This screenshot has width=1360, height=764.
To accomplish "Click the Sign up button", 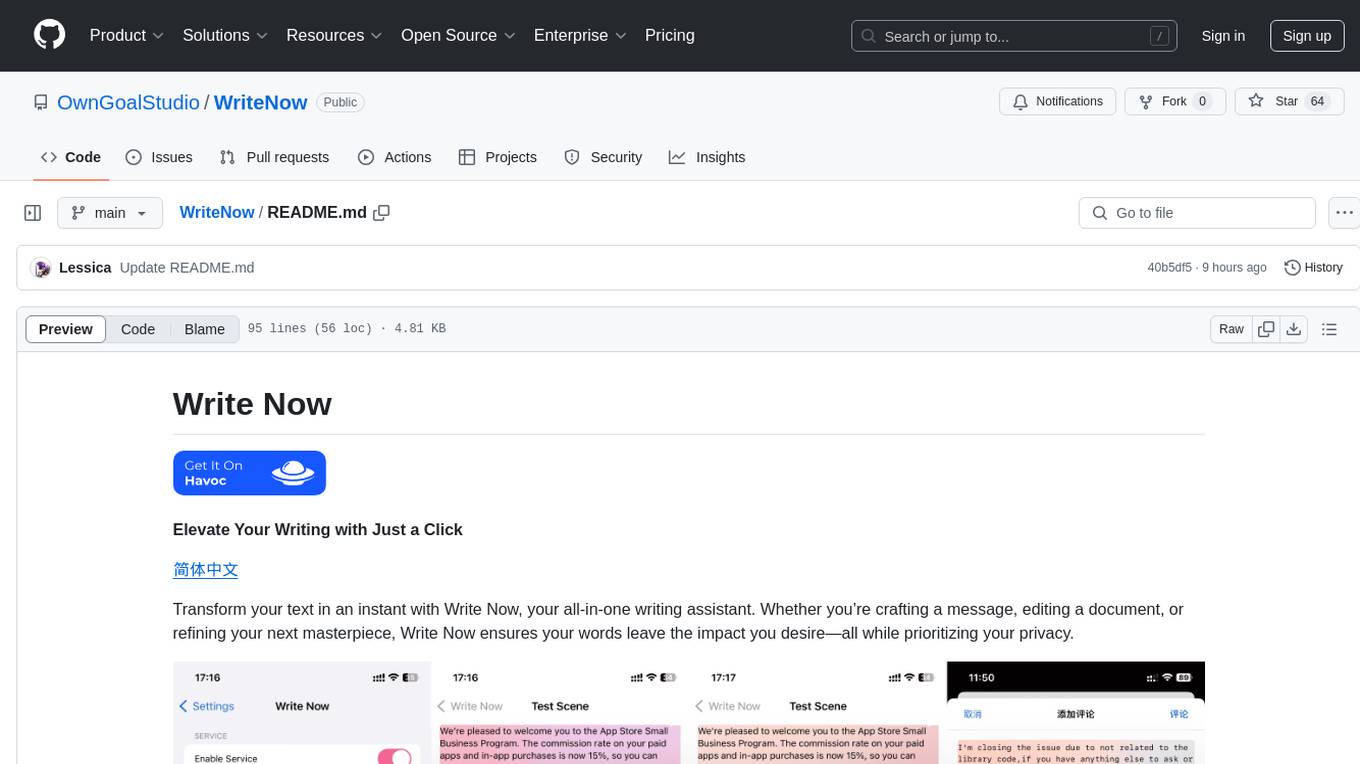I will 1307,36.
